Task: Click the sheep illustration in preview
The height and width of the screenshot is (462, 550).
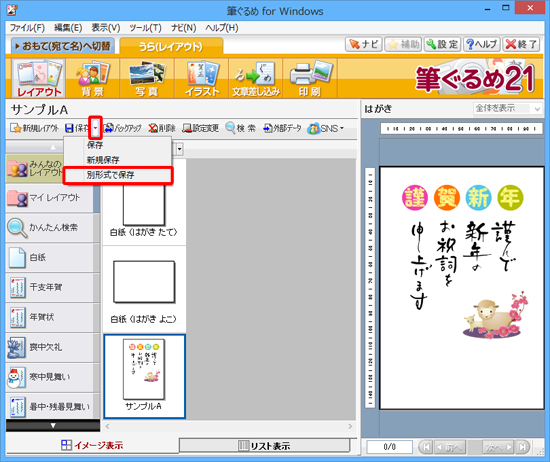Action: pyautogui.click(x=495, y=315)
